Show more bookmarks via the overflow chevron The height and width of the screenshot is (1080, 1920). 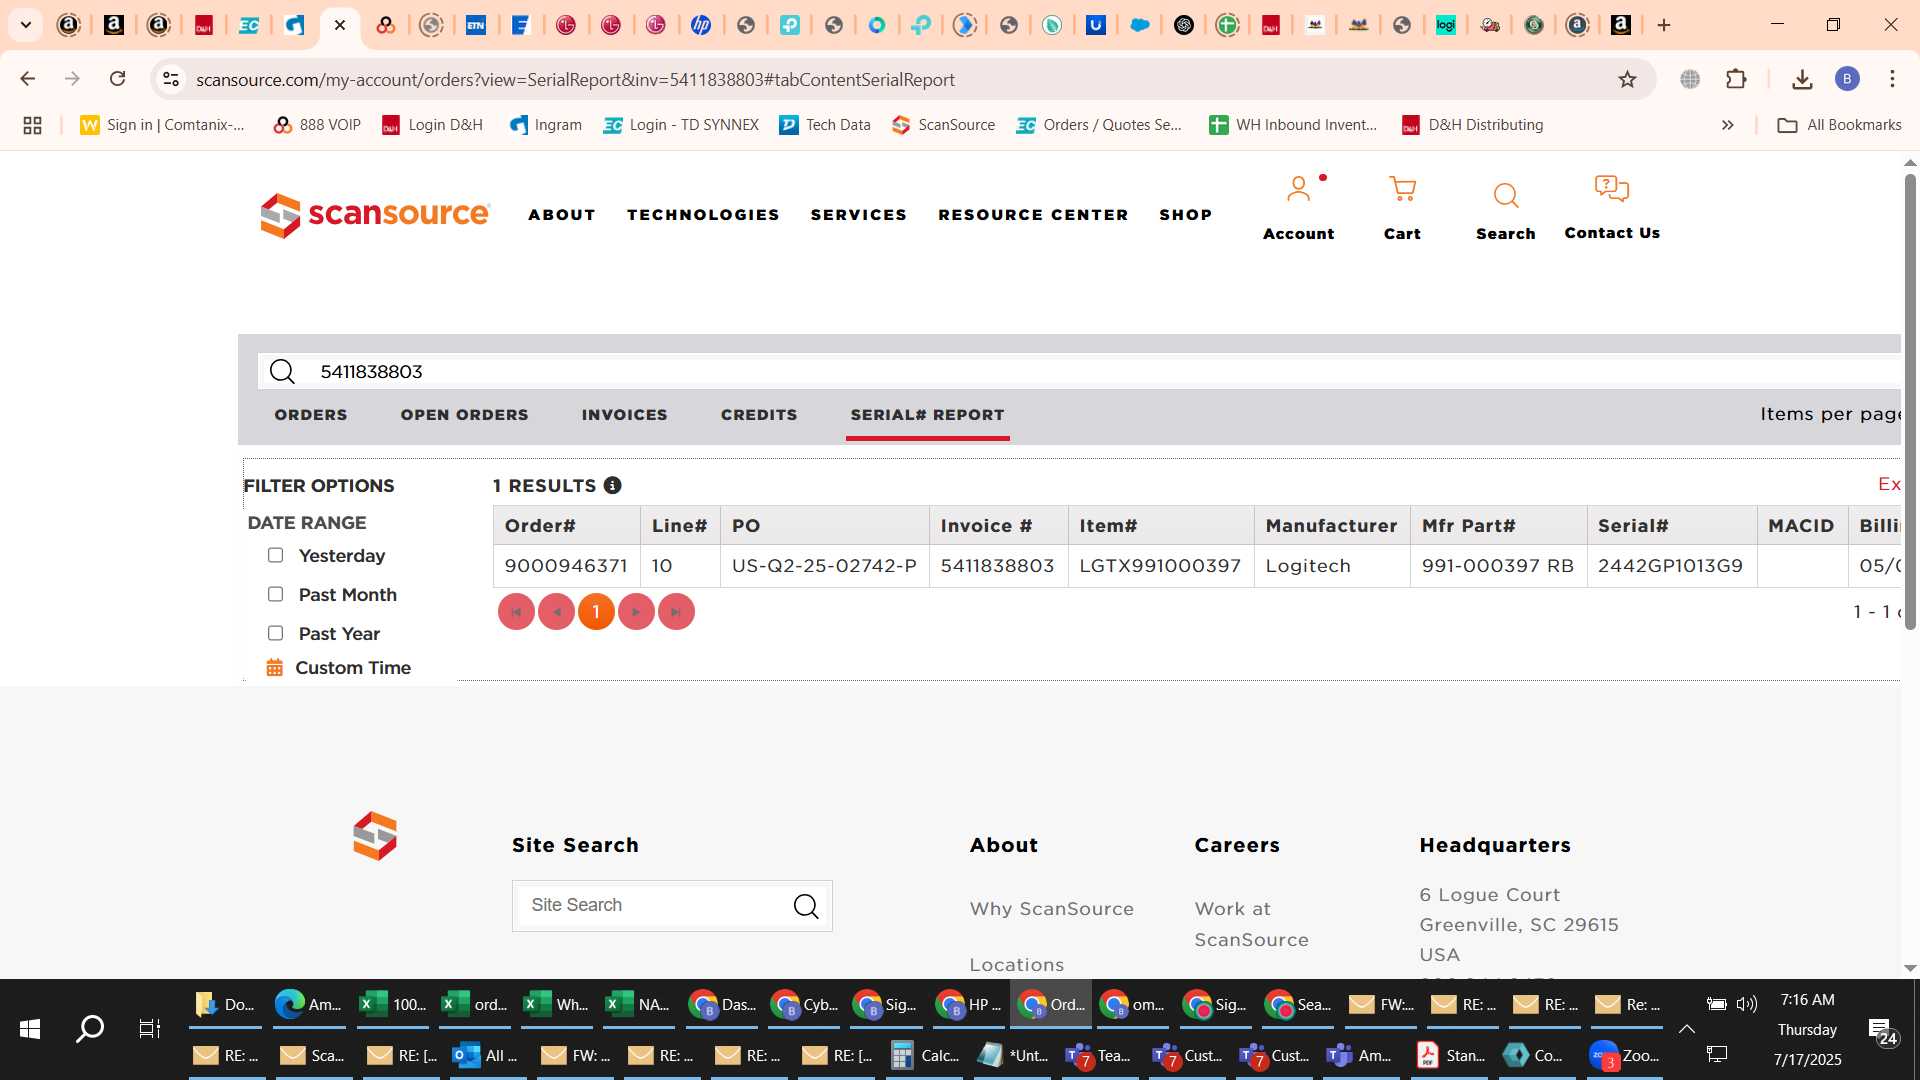coord(1727,125)
